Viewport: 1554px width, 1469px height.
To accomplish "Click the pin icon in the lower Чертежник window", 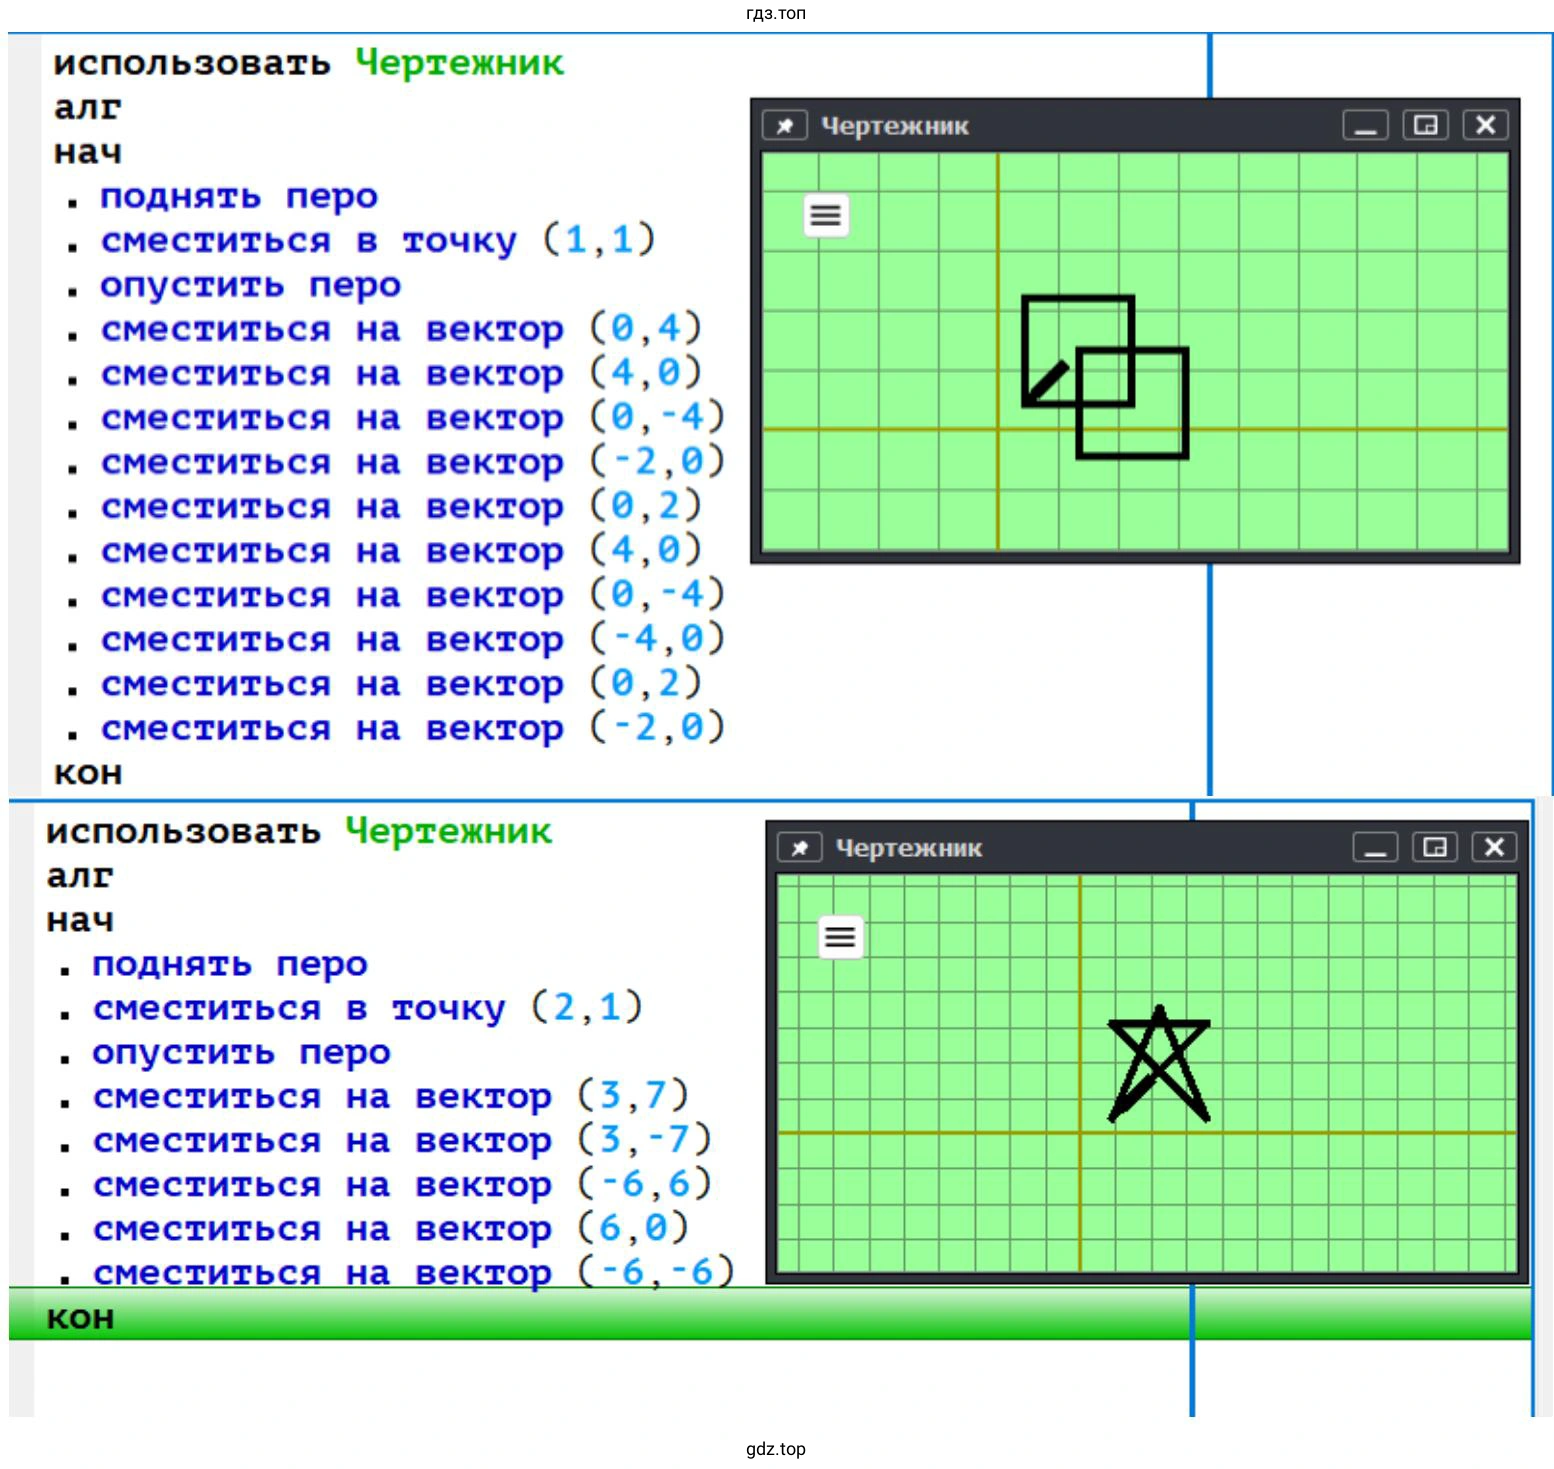I will (x=800, y=848).
